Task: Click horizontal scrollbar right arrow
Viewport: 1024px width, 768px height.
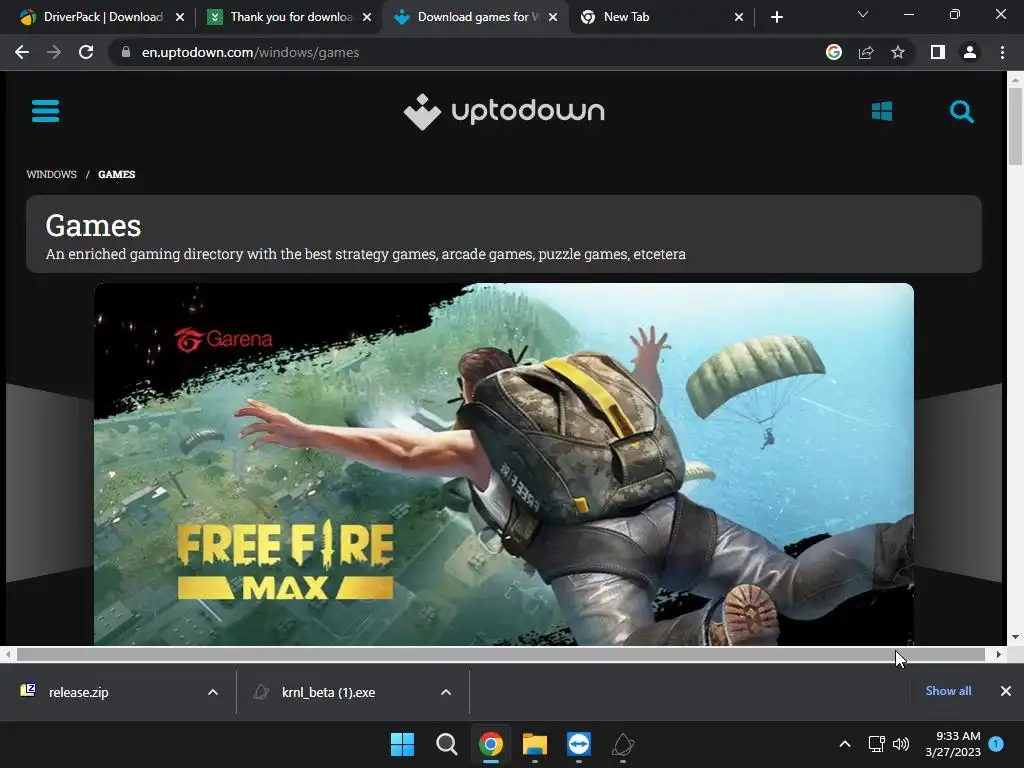Action: tap(999, 654)
